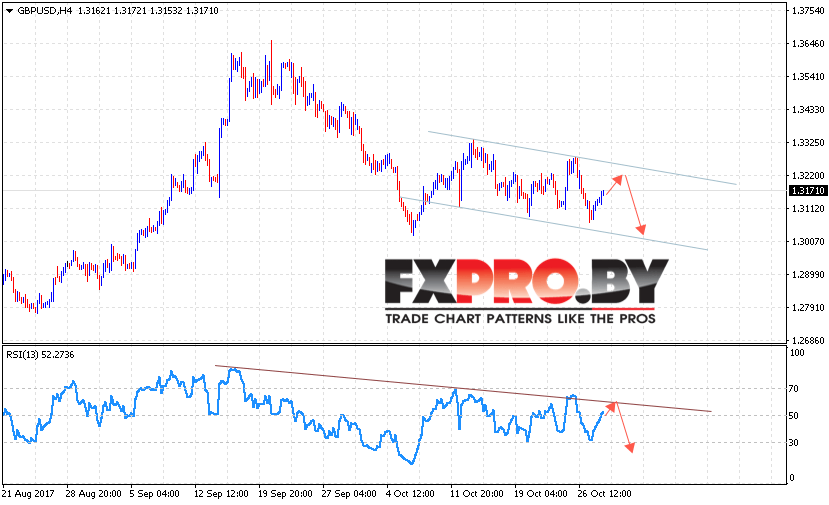The width and height of the screenshot is (829, 505).
Task: Select the 1.32200 price axis value
Action: pos(807,176)
